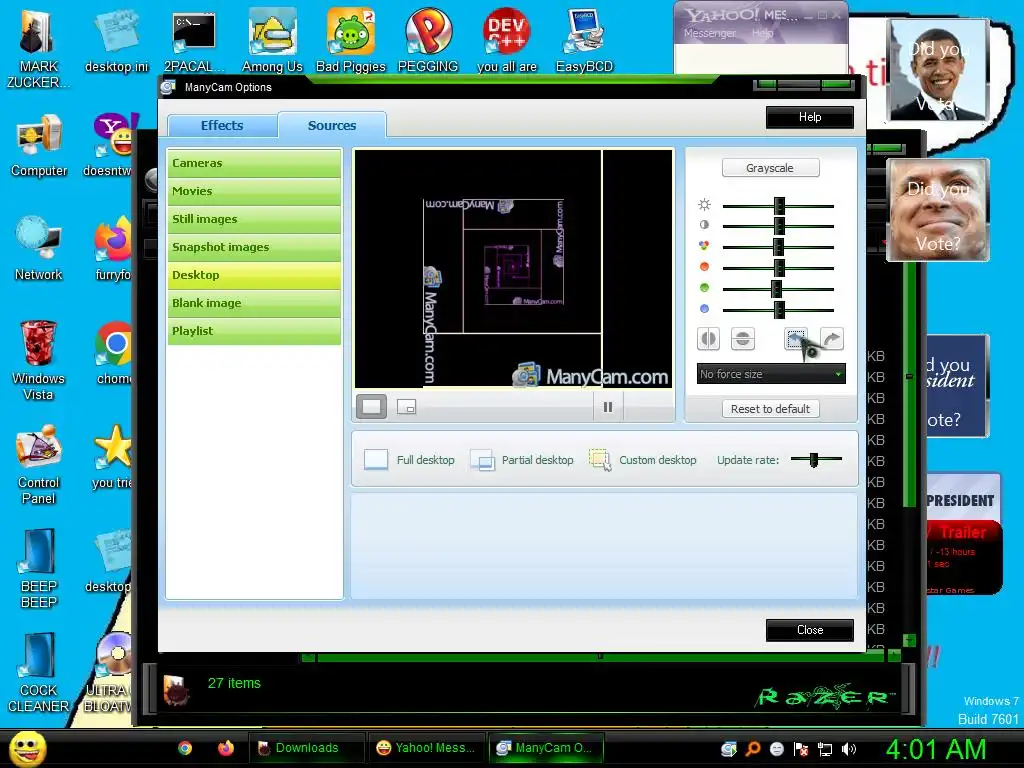The height and width of the screenshot is (768, 1024).
Task: Choose the Full desktop capture option
Action: tap(409, 460)
